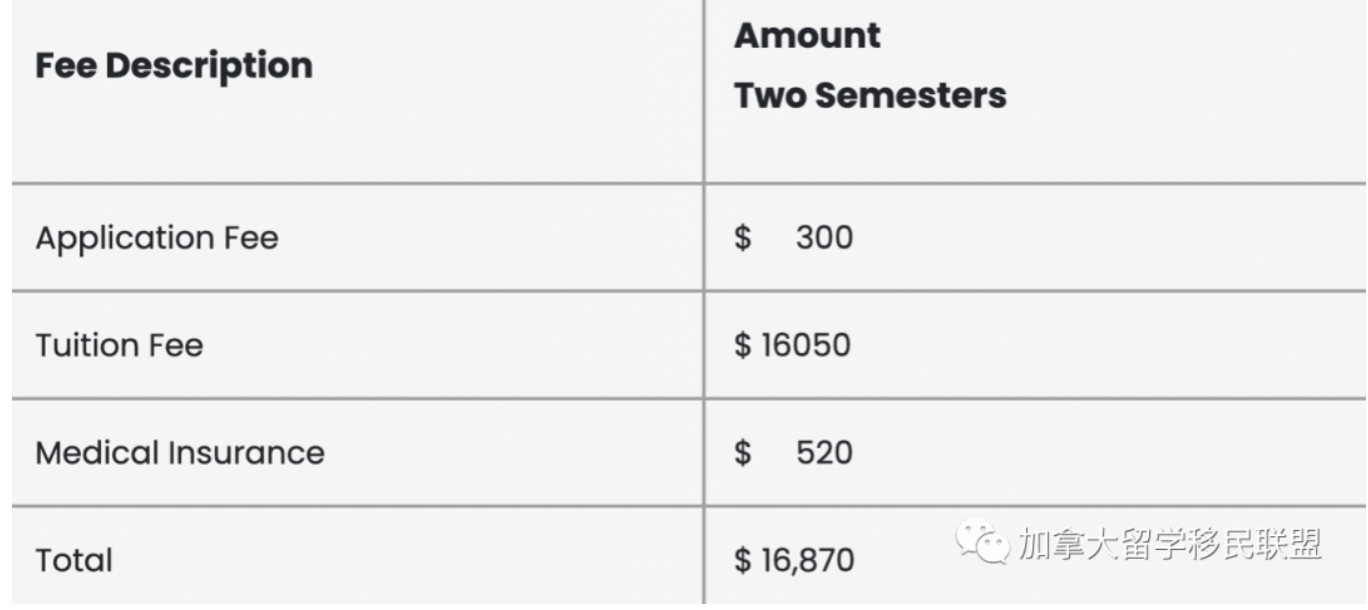Select the 300 application fee value
Screen dimensions: 1368x610
(x=824, y=238)
